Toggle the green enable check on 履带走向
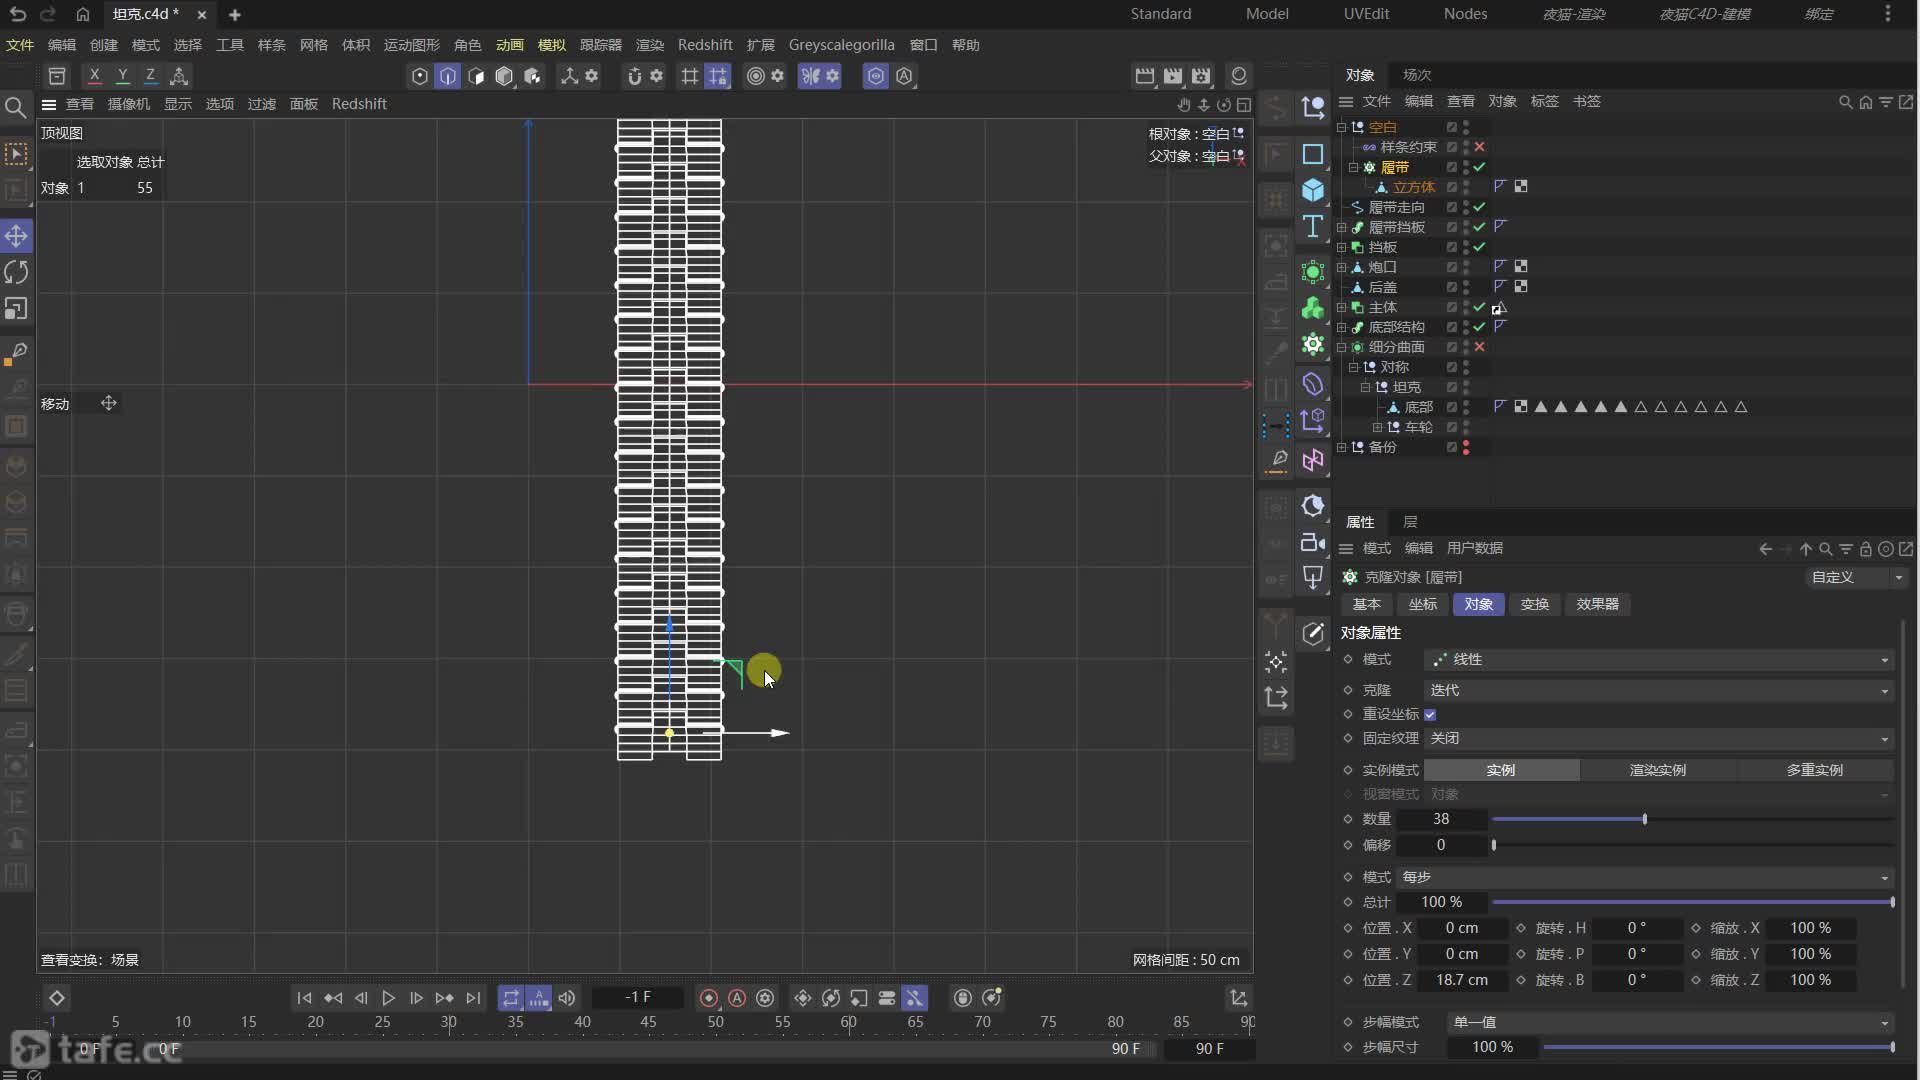Viewport: 1920px width, 1080px height. tap(1480, 207)
